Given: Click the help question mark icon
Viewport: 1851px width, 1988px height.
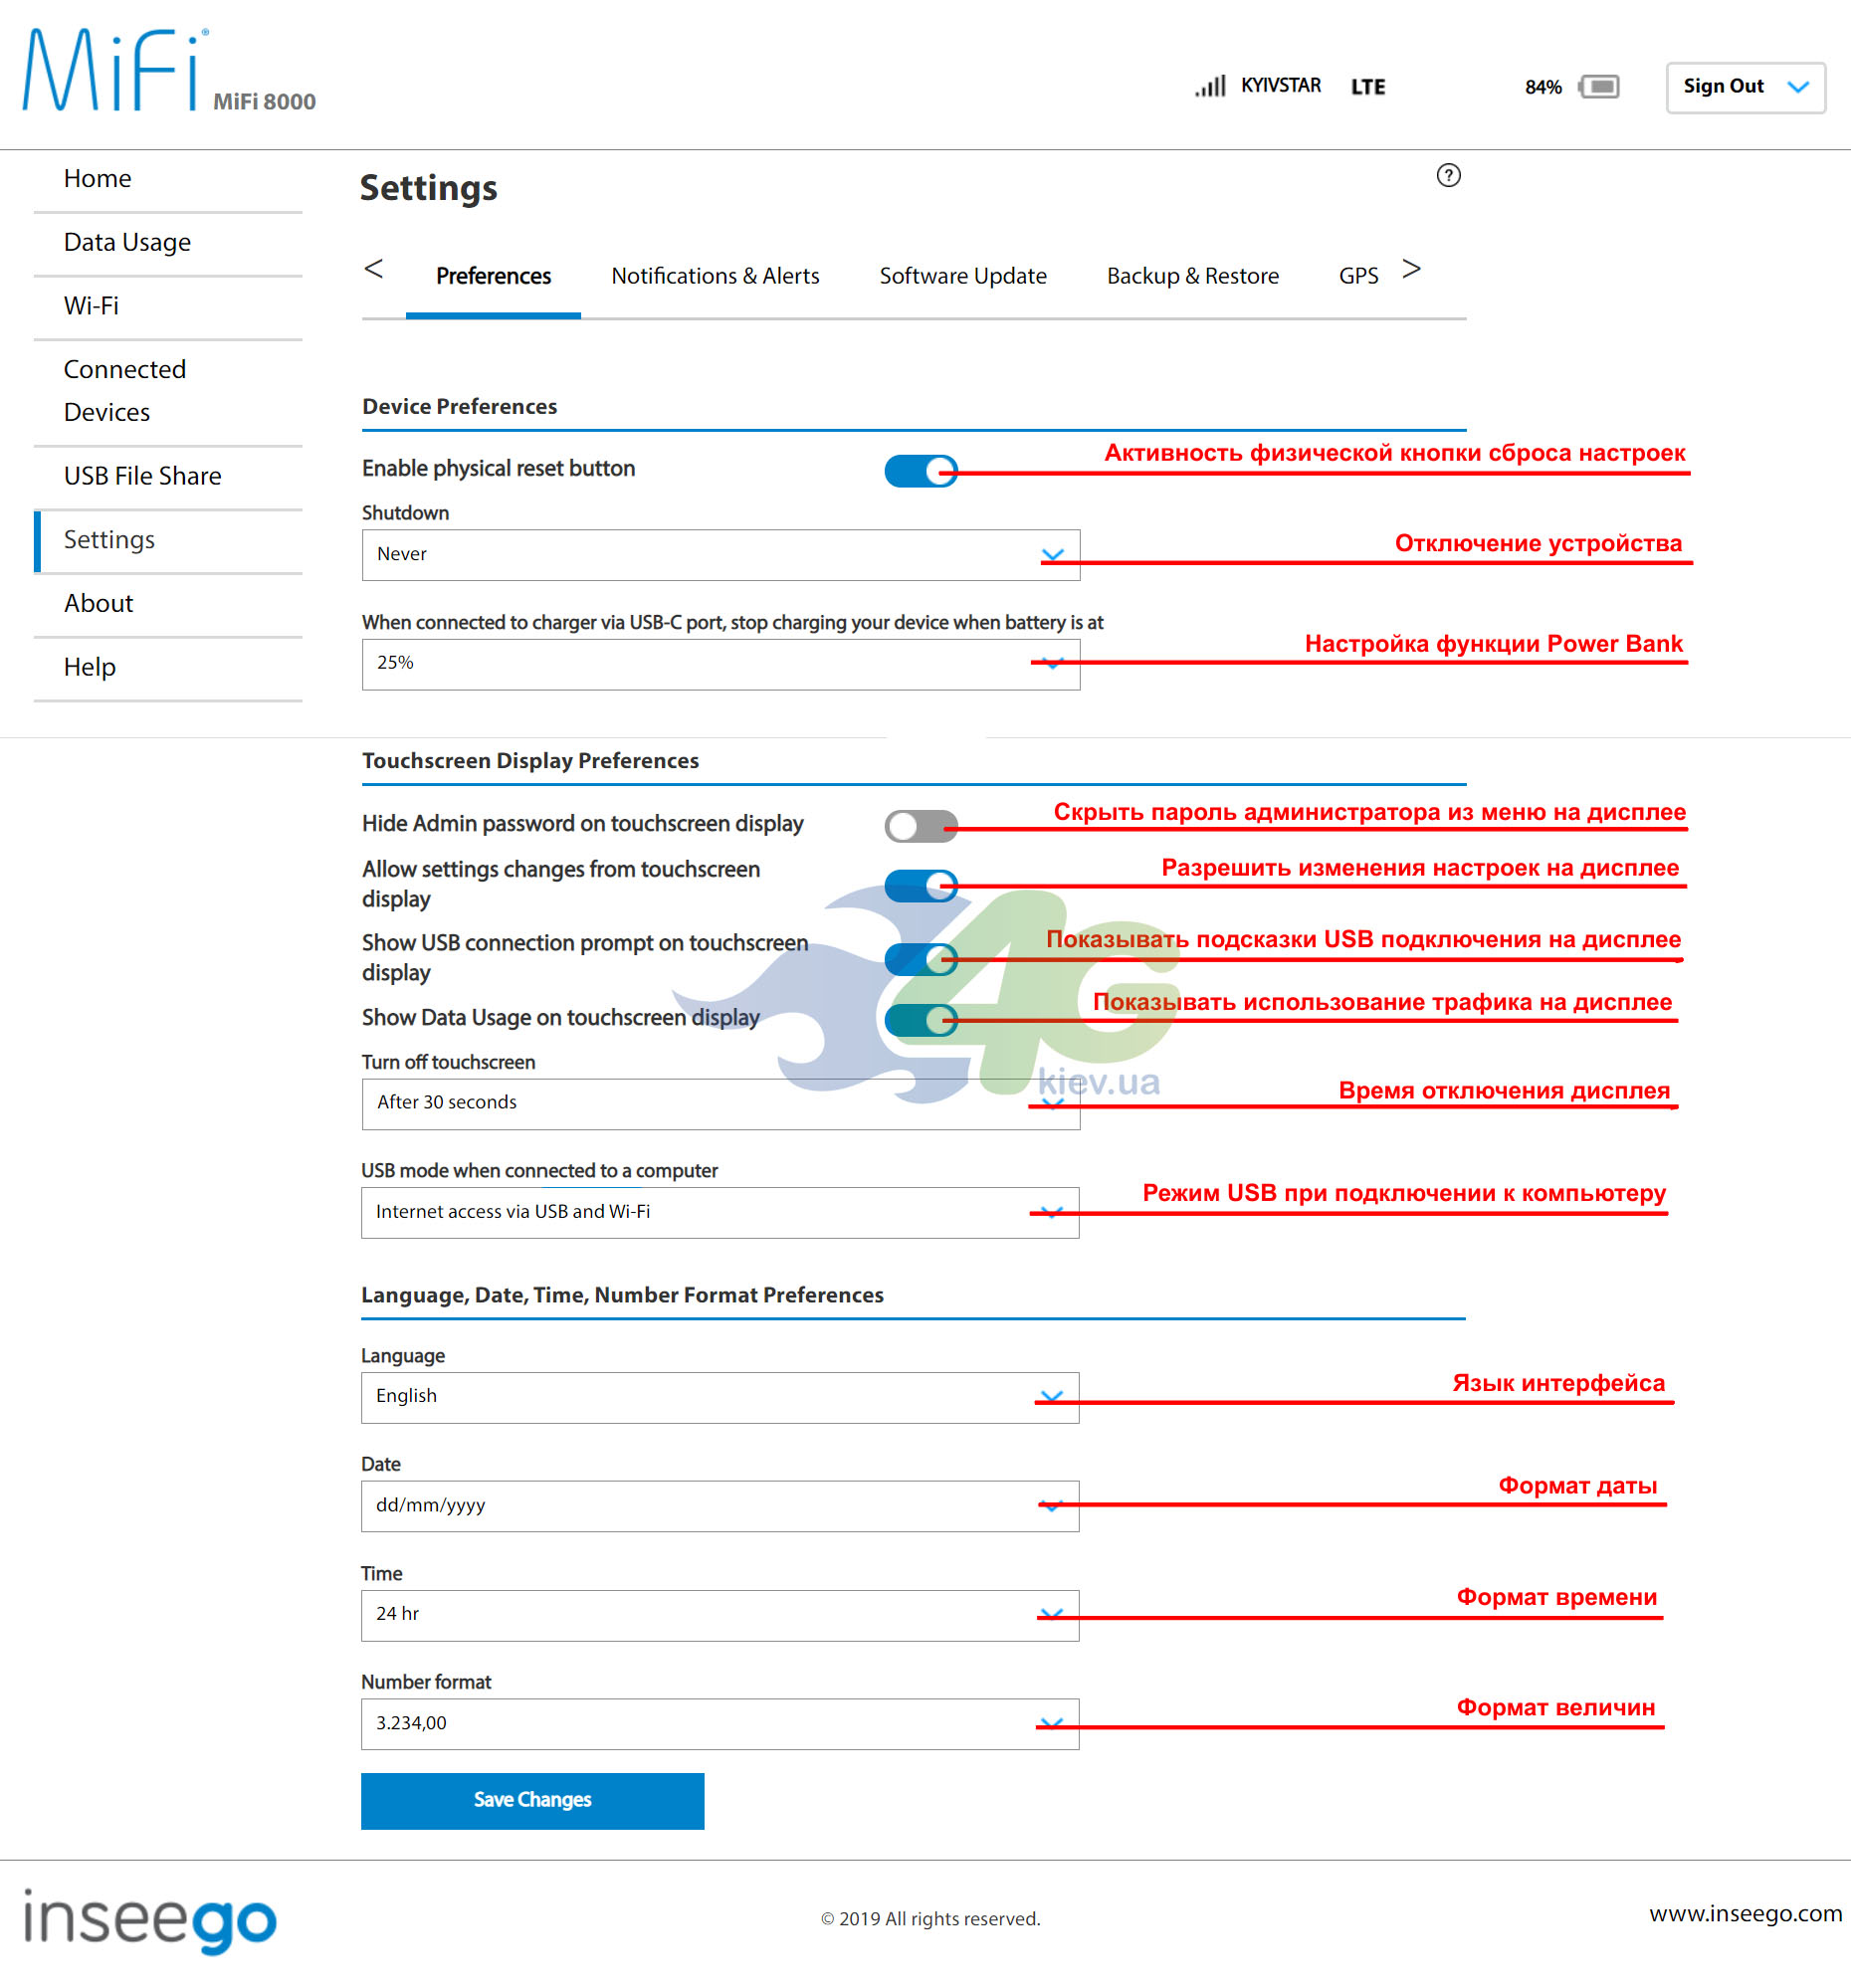Looking at the screenshot, I should 1448,175.
